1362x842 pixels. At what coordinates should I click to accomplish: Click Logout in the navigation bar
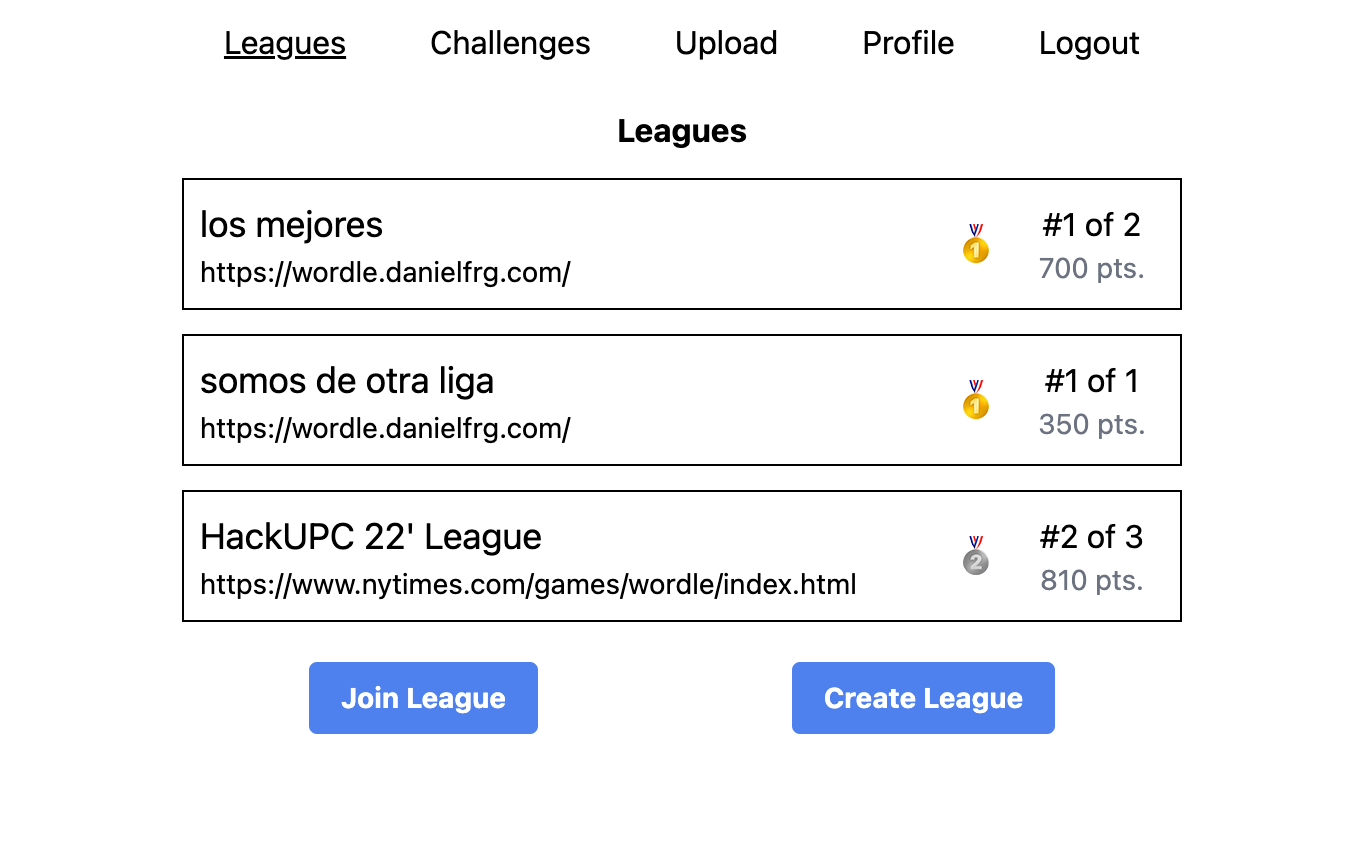click(1089, 43)
